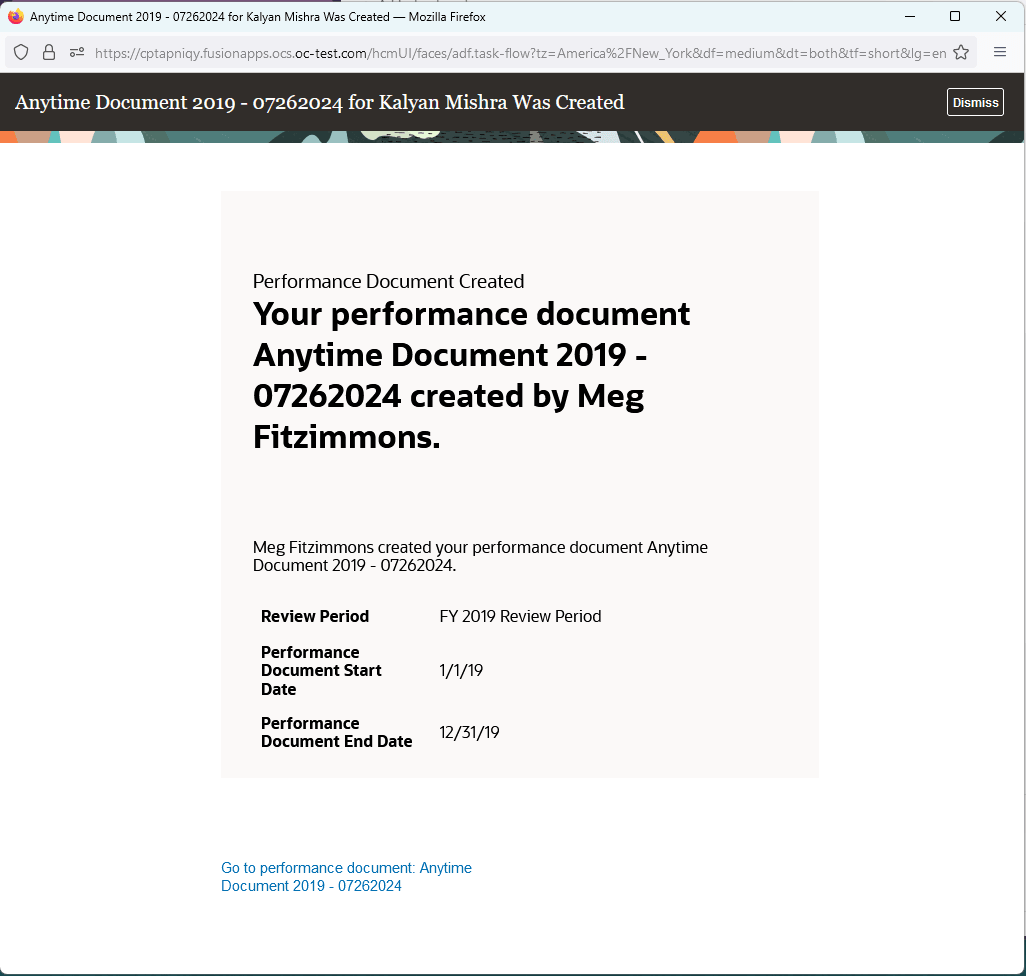Open the Anytime Document 2019 - 07262024 link
Screen dimensions: 1026x976
(346, 877)
